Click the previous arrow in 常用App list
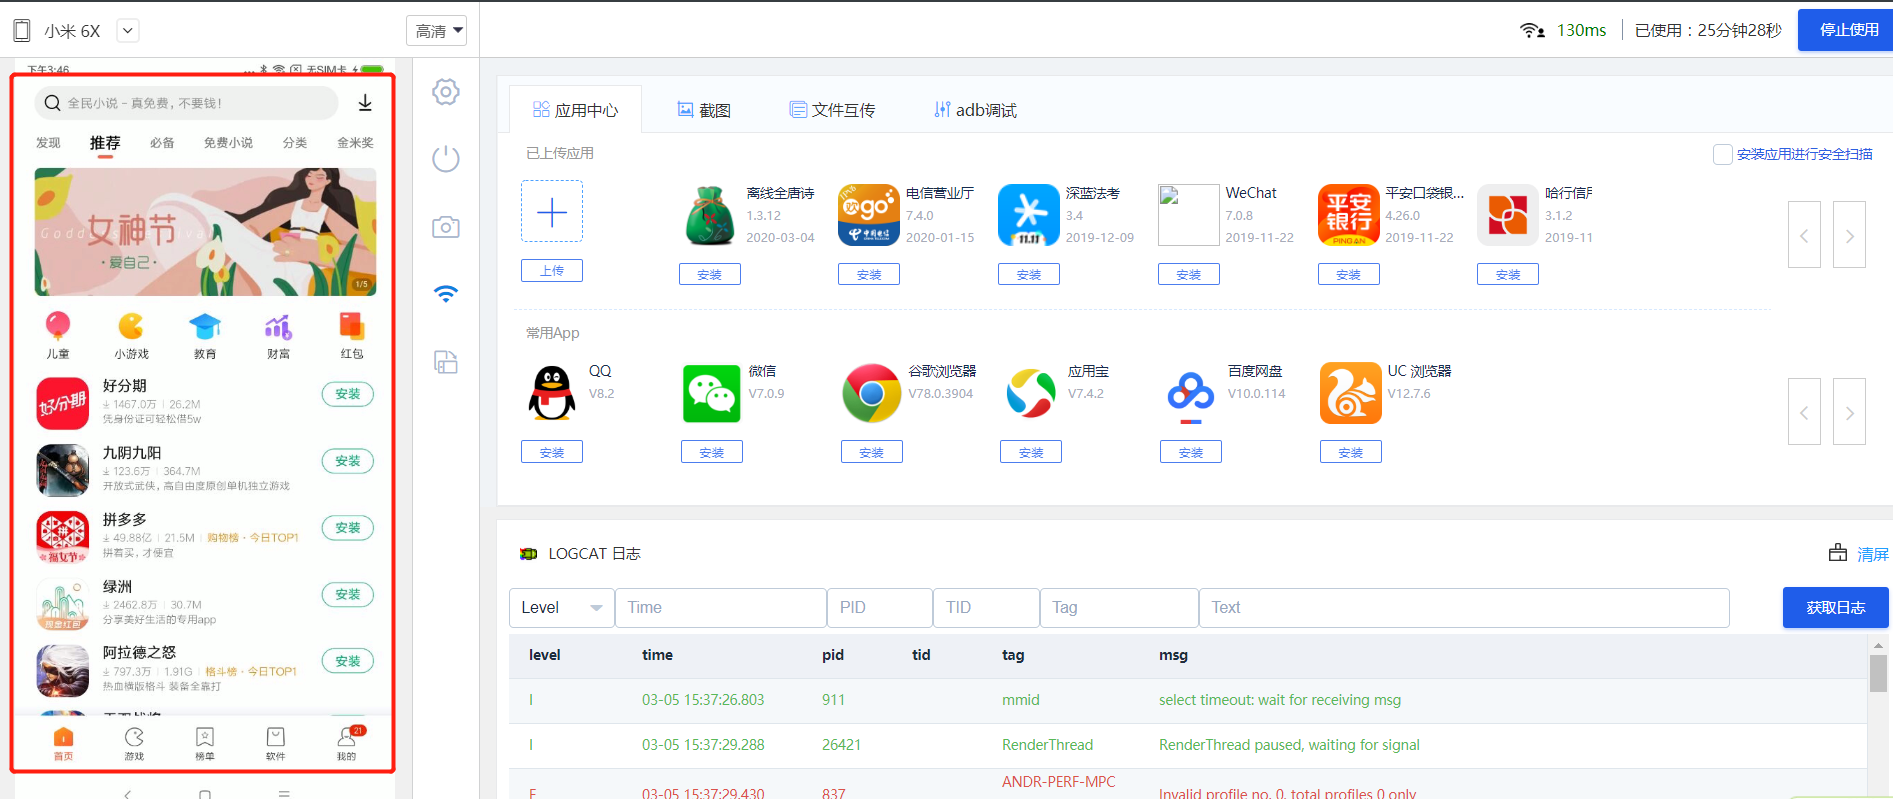 click(x=1804, y=412)
